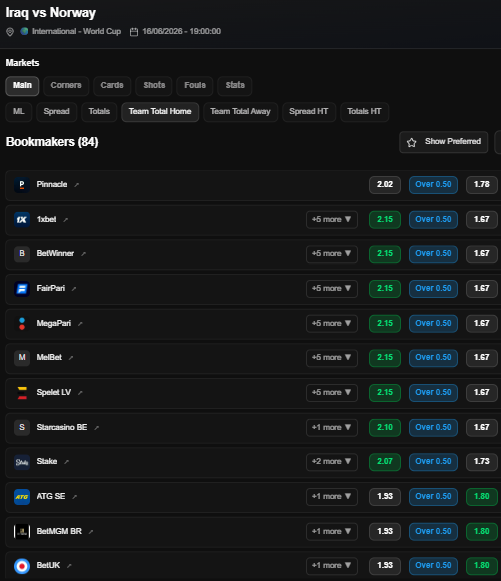The height and width of the screenshot is (581, 501).
Task: Switch to the Corners market tab
Action: pyautogui.click(x=66, y=86)
